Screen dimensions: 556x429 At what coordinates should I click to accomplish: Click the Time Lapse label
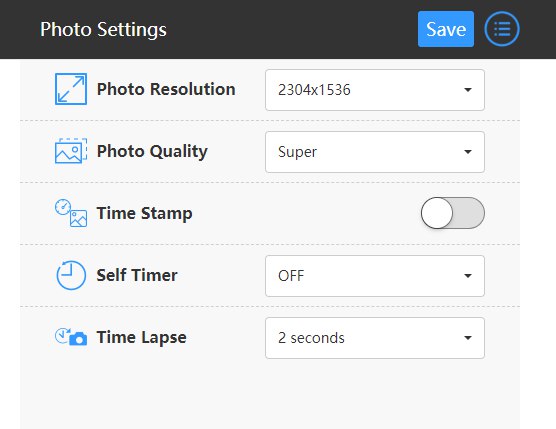(141, 338)
